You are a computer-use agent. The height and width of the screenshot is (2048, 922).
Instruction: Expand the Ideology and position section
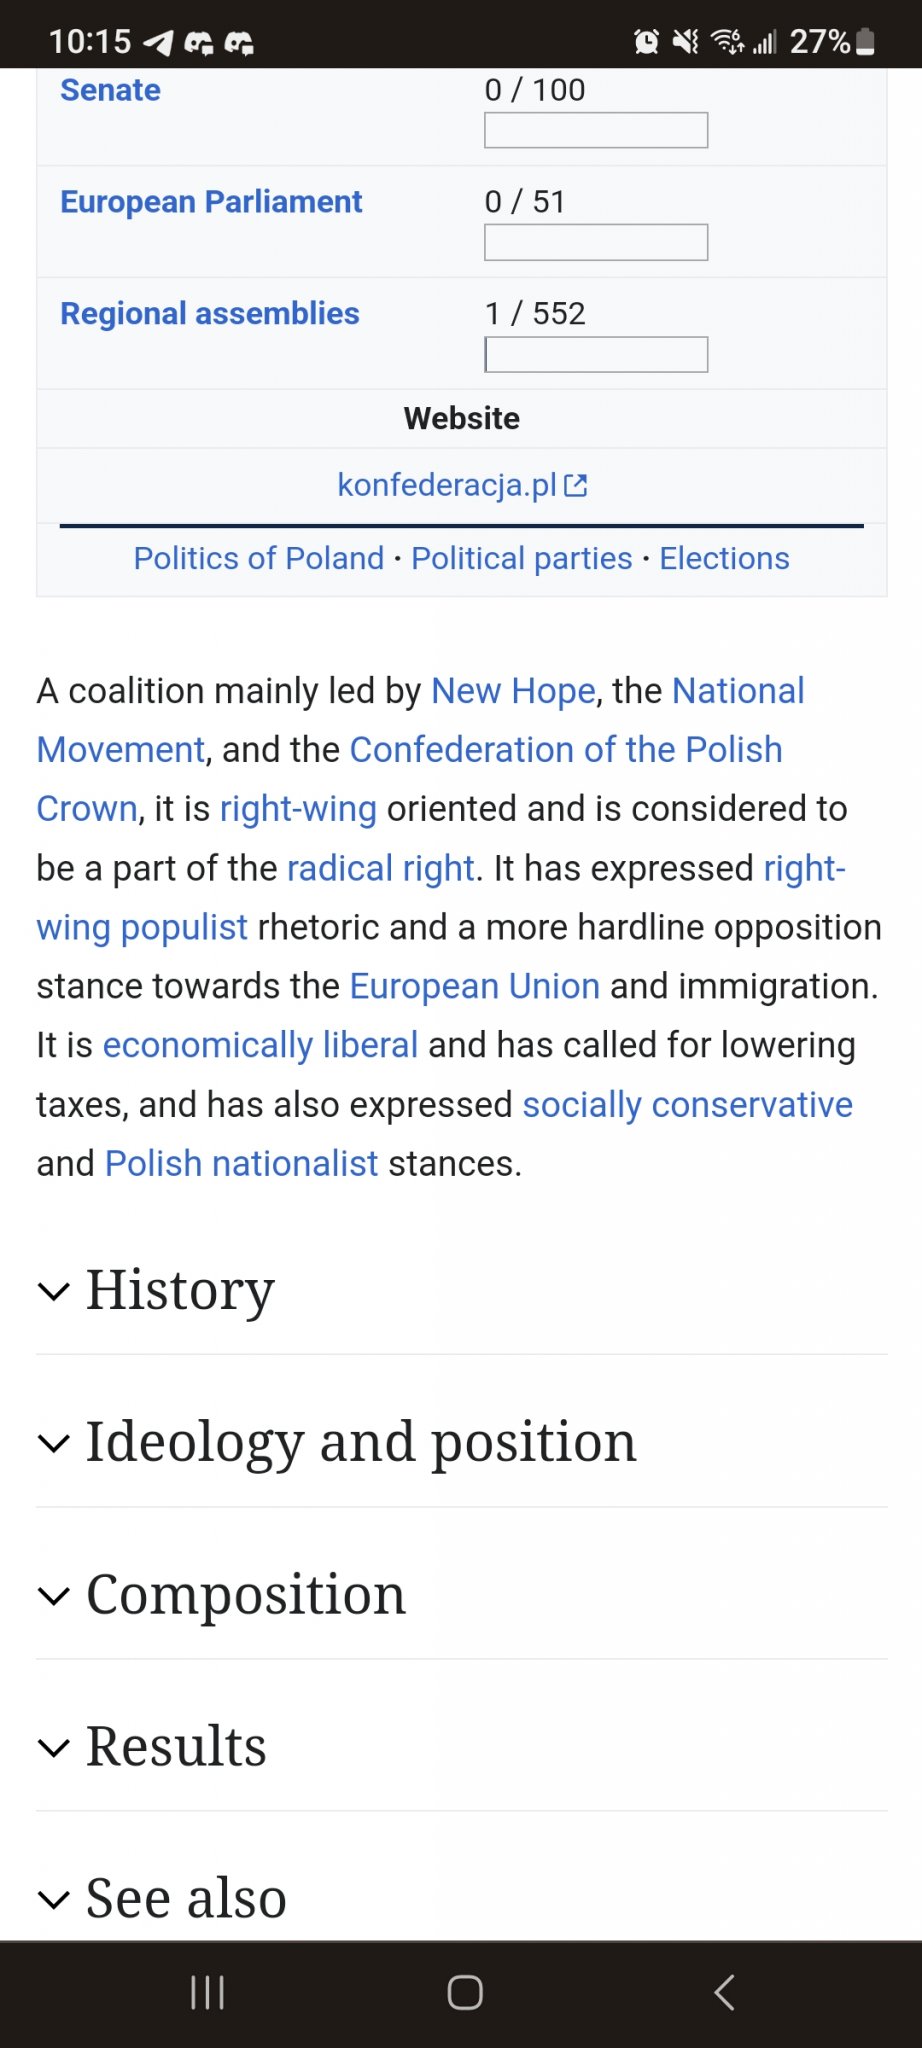(360, 1442)
